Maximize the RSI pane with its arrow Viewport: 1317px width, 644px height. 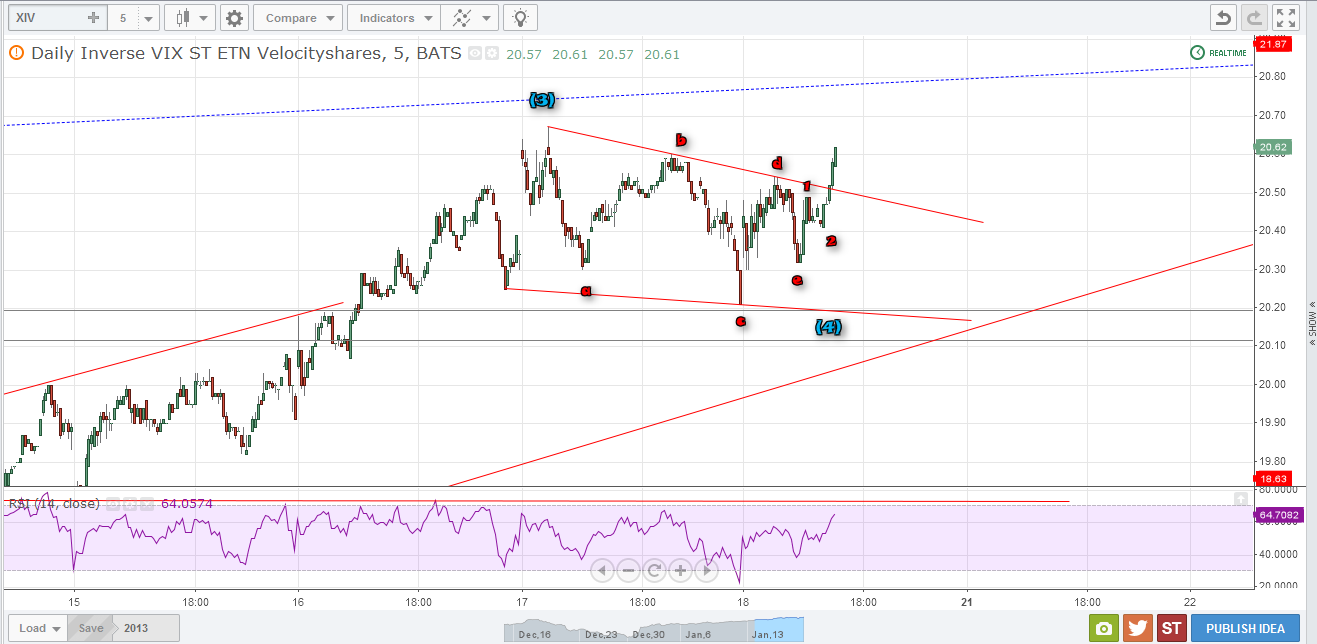tap(1241, 497)
